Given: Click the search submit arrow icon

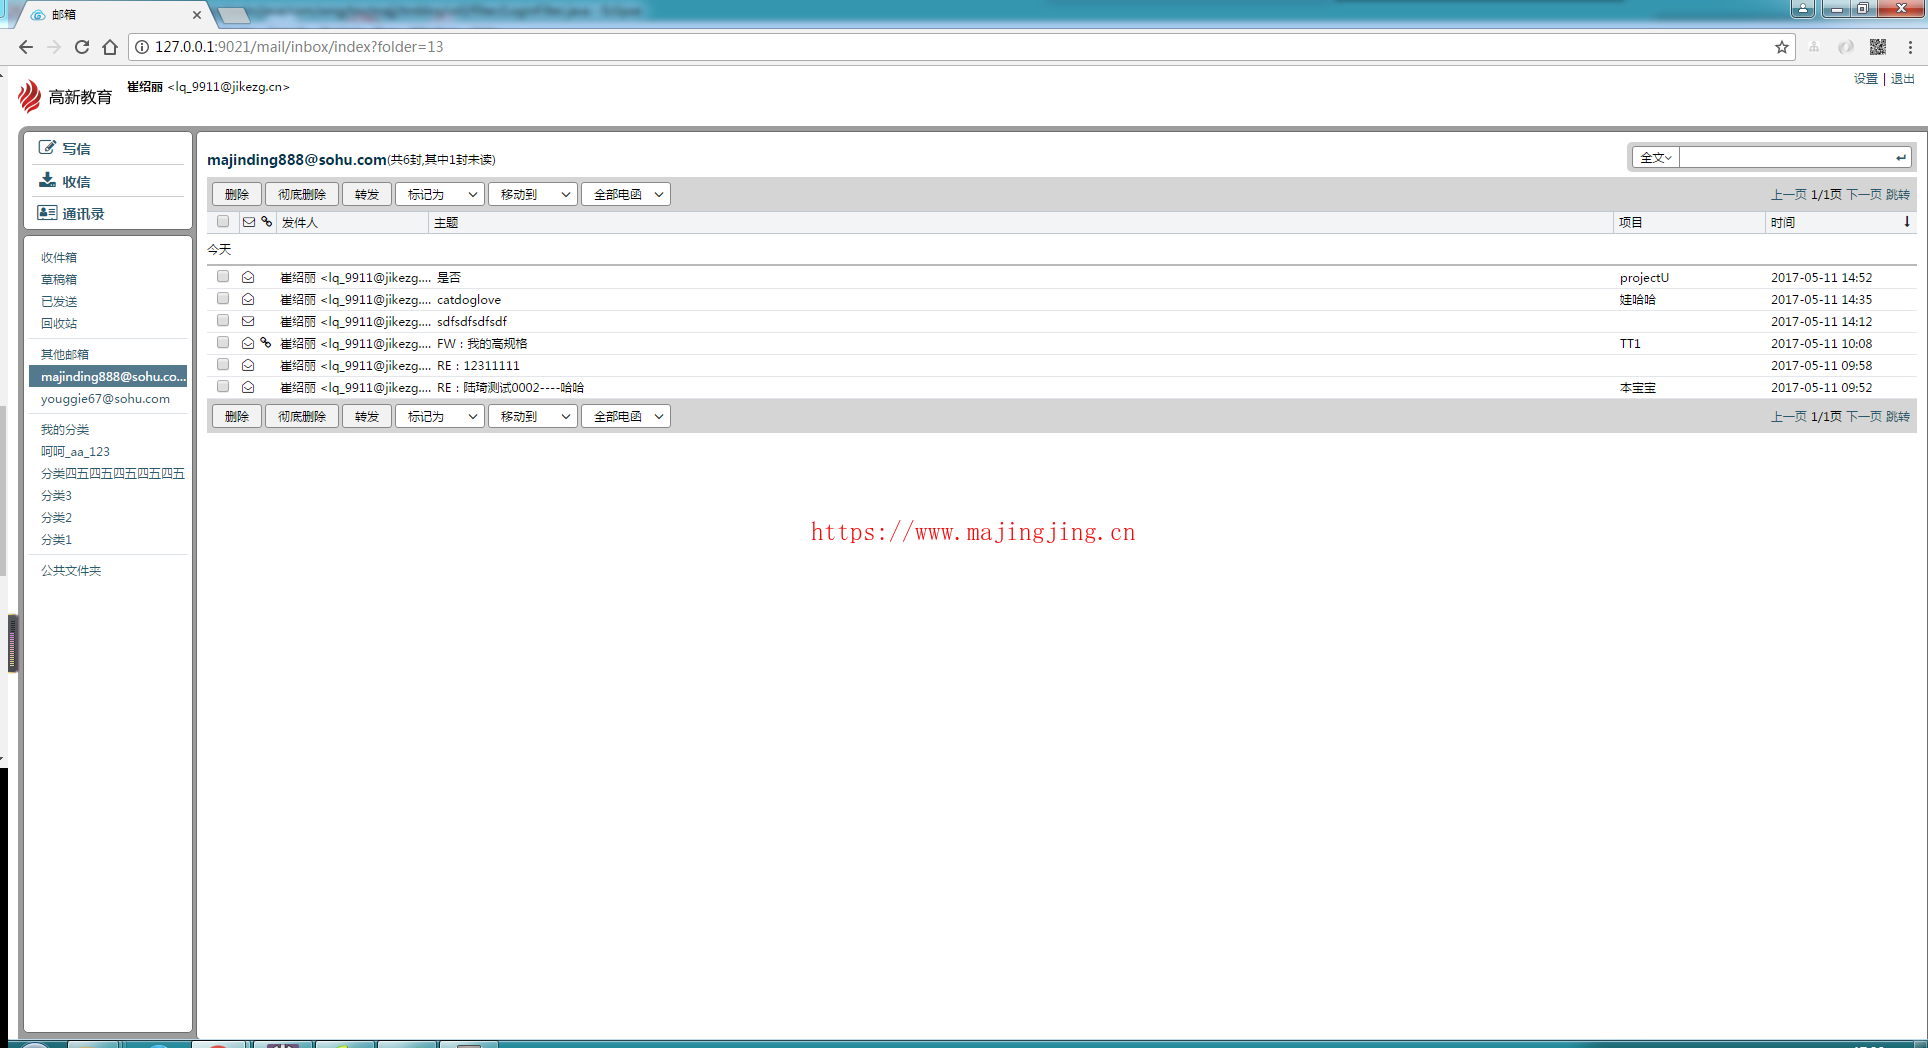Looking at the screenshot, I should pos(1900,157).
